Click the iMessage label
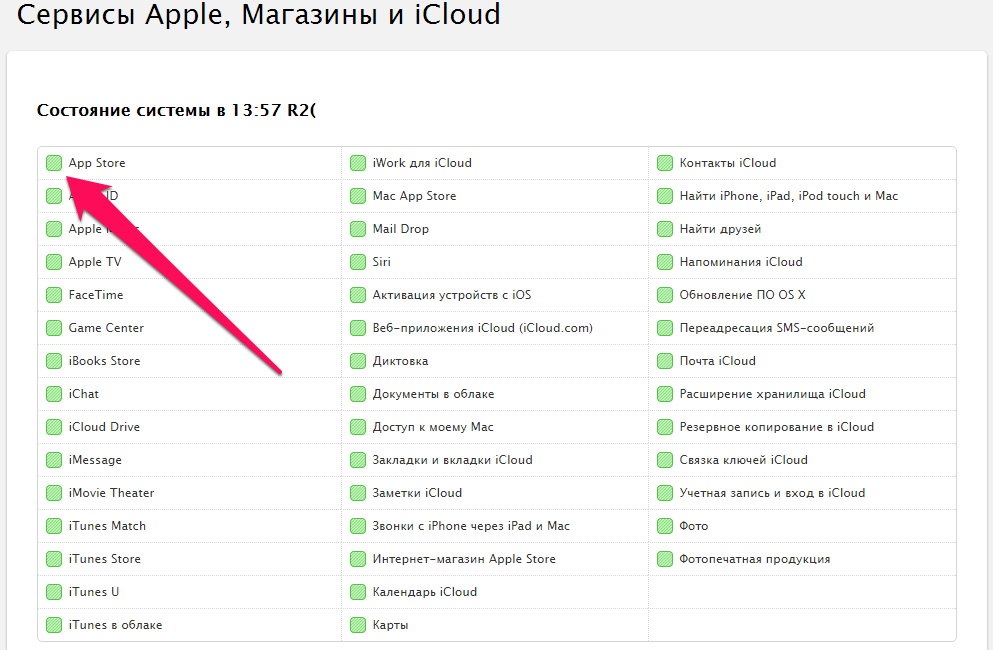This screenshot has height=650, width=993. [95, 459]
